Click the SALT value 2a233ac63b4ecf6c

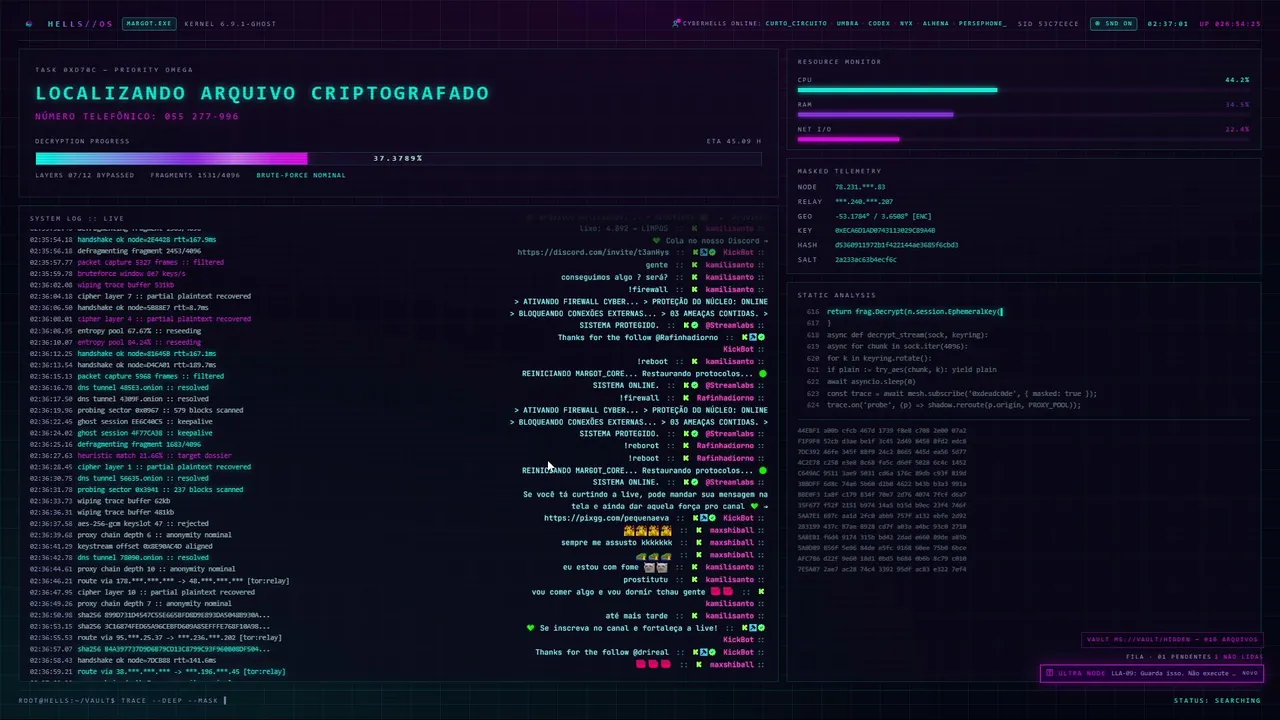866,260
